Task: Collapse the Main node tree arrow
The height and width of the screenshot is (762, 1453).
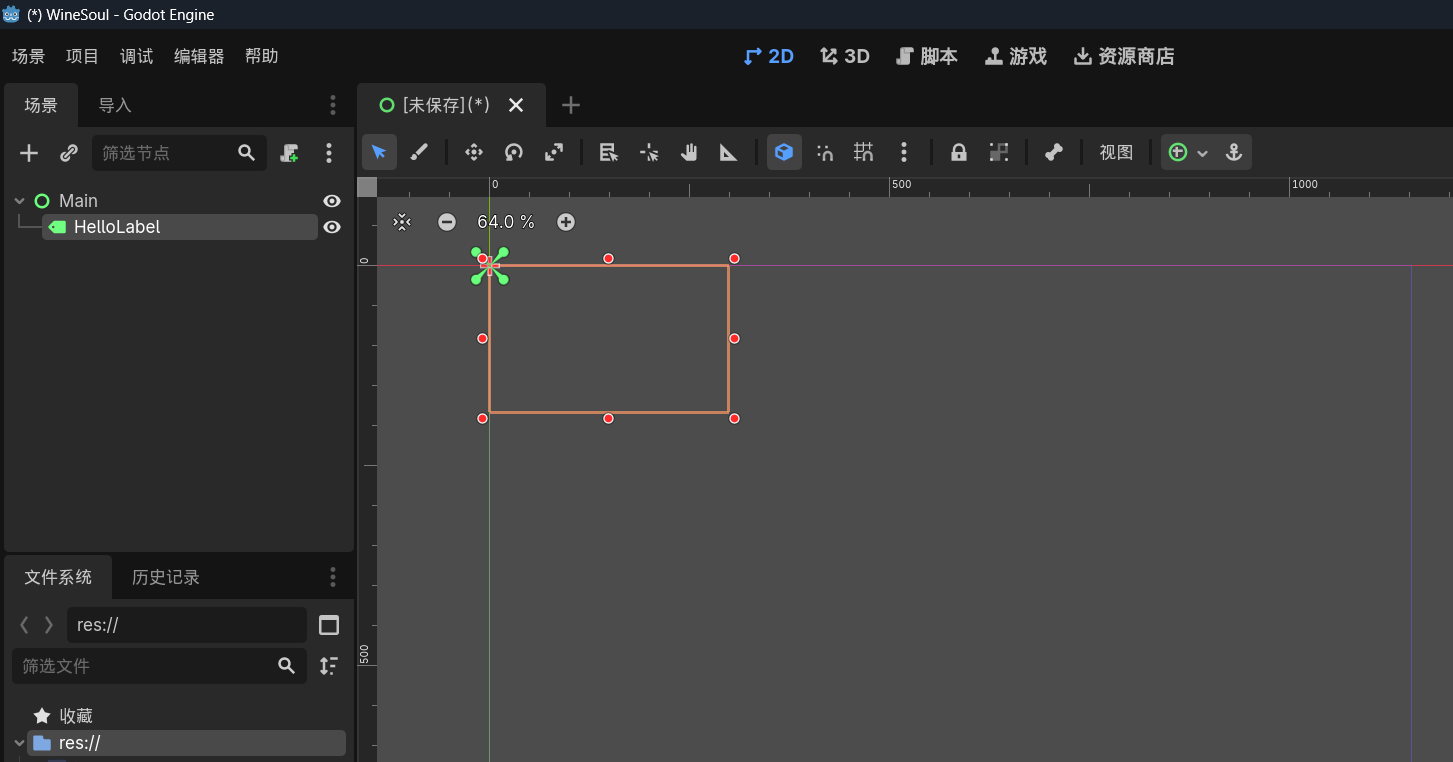Action: tap(19, 201)
